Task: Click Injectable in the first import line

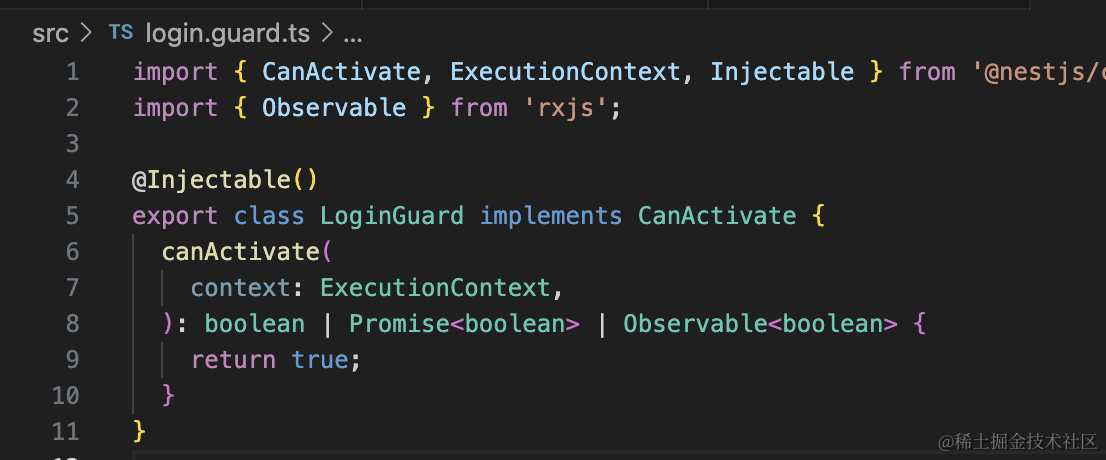Action: 782,72
